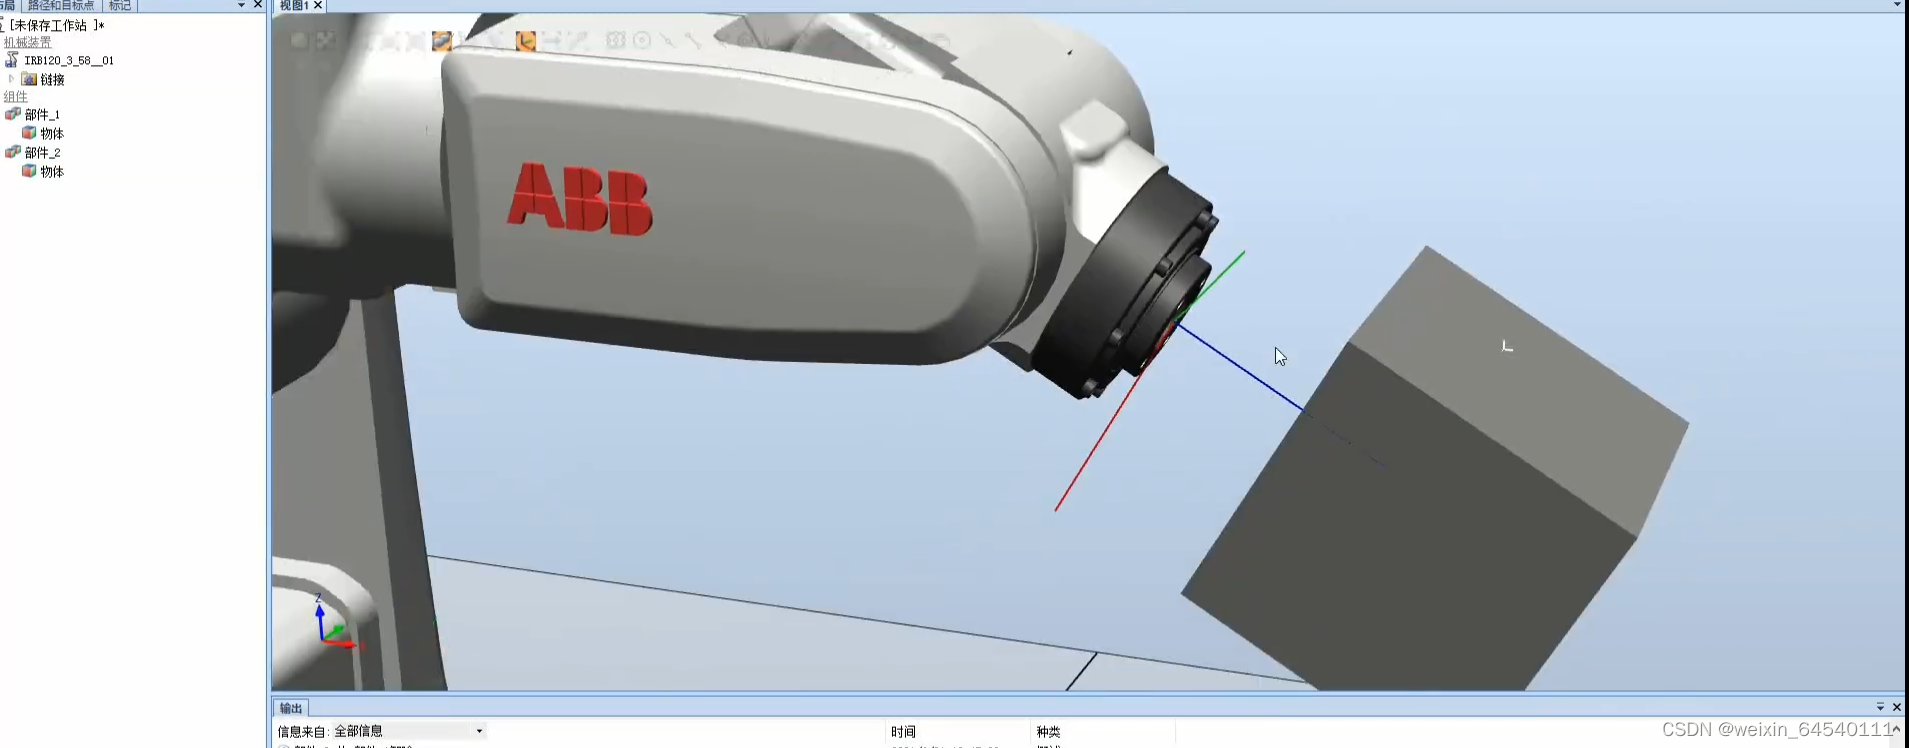
Task: Sort output by the 种类 column header
Action: click(x=1048, y=732)
